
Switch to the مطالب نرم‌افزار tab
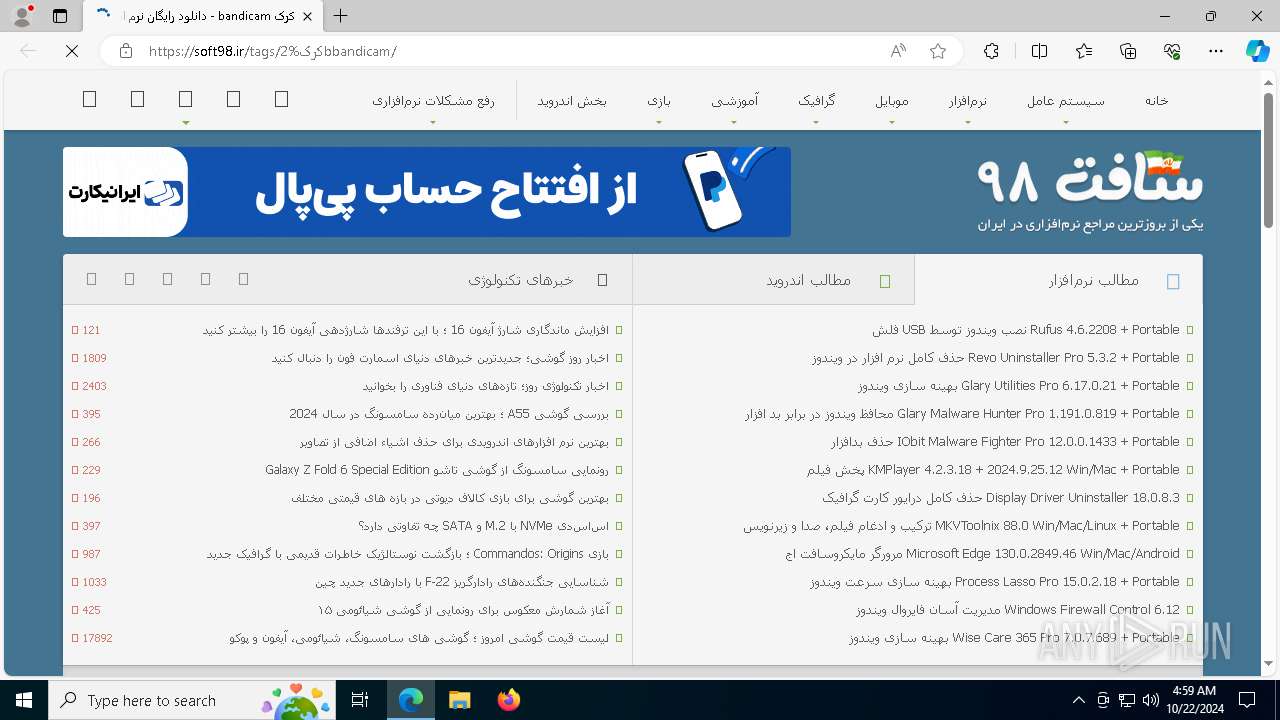(x=1058, y=280)
